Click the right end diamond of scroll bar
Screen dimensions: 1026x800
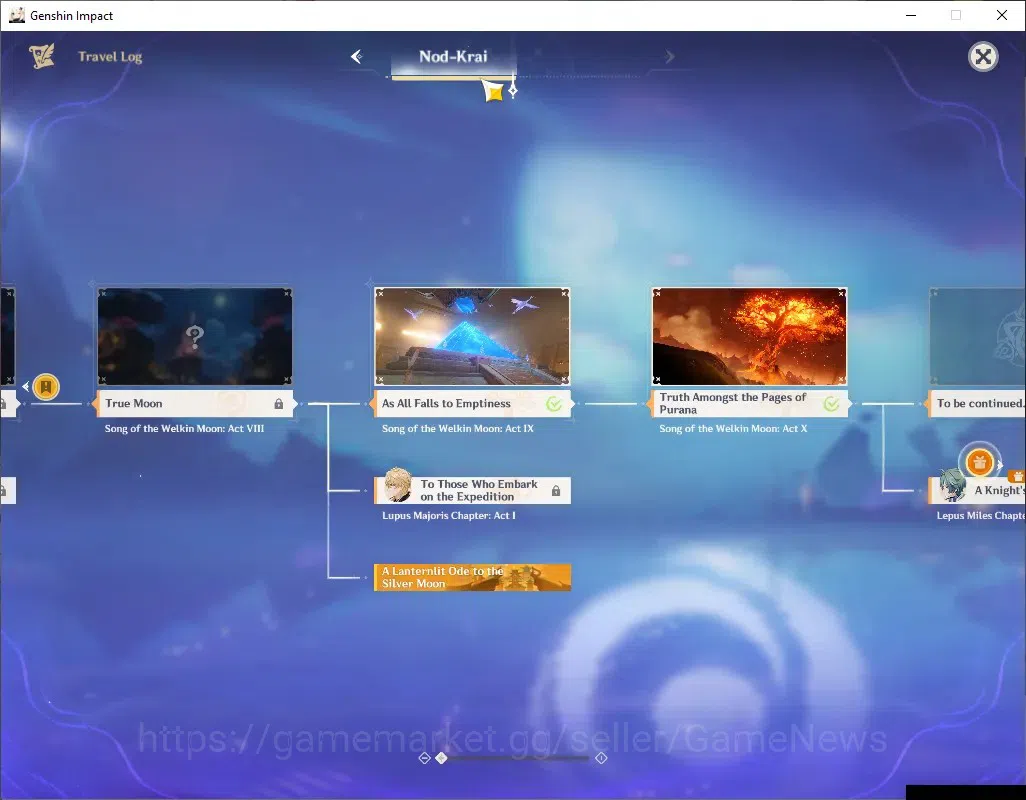pyautogui.click(x=601, y=758)
